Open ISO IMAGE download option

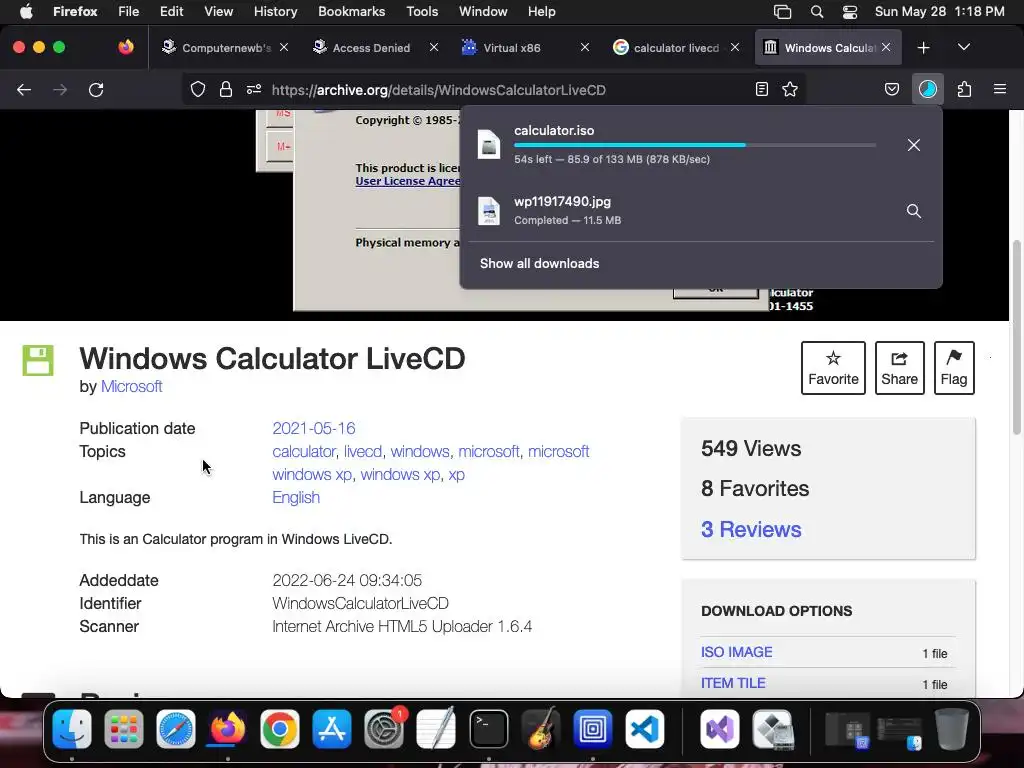[x=737, y=652]
